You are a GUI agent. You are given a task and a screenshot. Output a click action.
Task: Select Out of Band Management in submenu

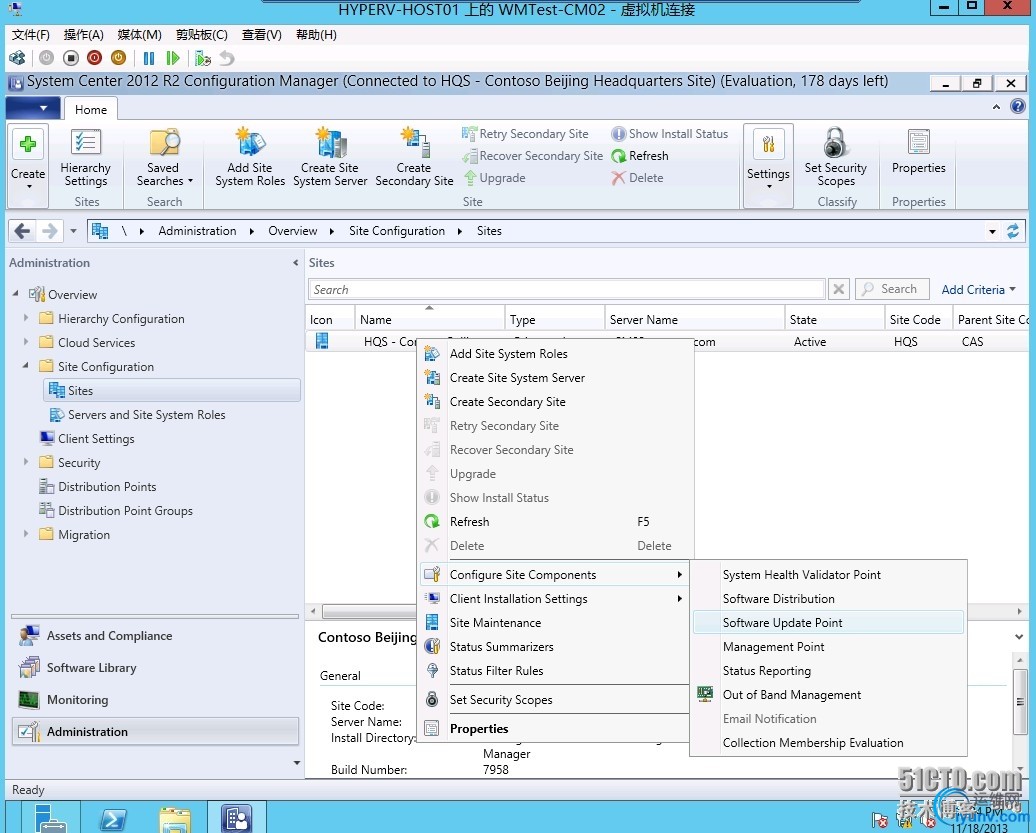[829, 695]
